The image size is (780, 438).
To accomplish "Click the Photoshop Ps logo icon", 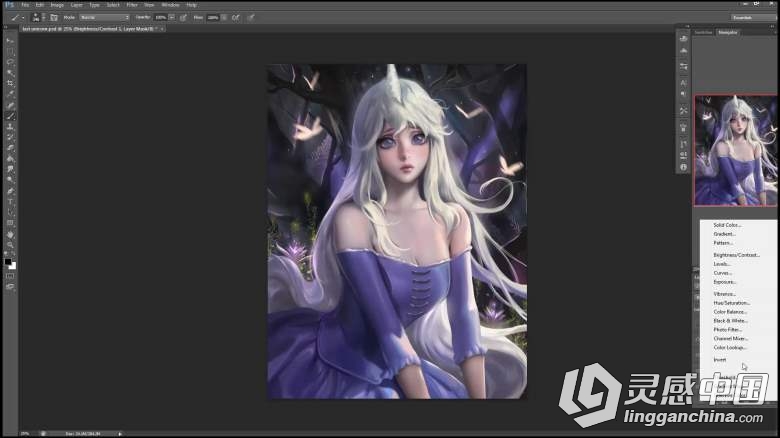I will [9, 4].
